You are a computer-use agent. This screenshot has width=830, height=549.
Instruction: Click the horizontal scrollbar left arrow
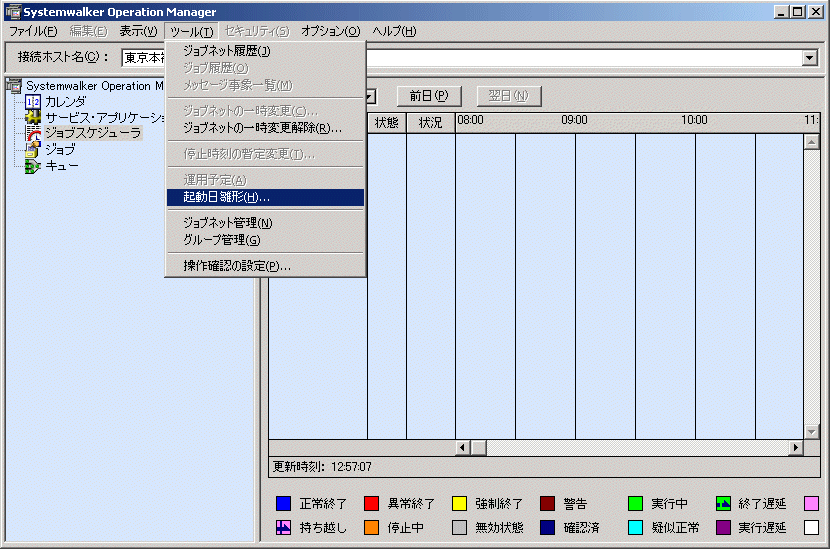pyautogui.click(x=463, y=448)
